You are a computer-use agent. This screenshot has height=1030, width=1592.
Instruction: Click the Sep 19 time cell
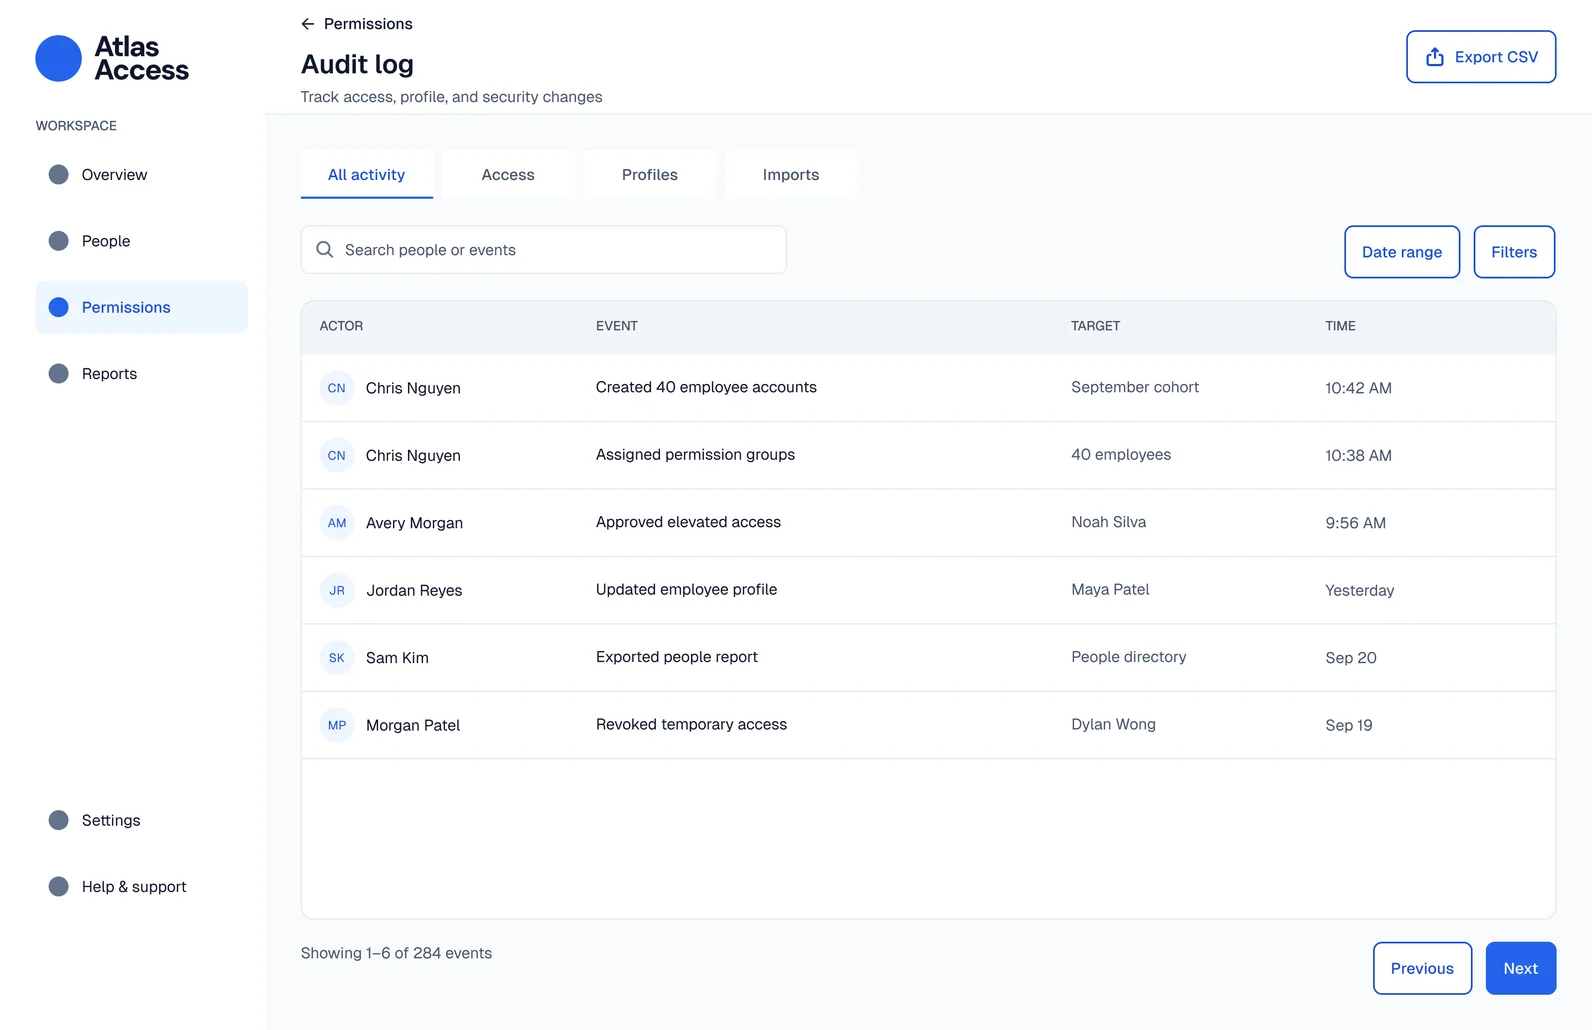point(1349,725)
